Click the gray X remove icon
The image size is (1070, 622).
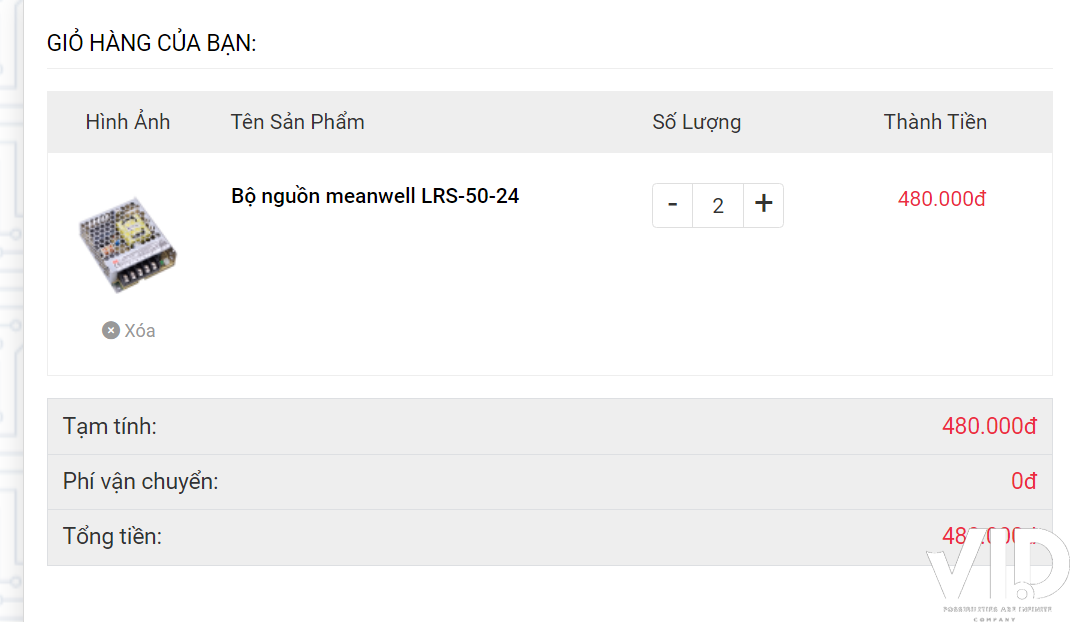(x=111, y=330)
